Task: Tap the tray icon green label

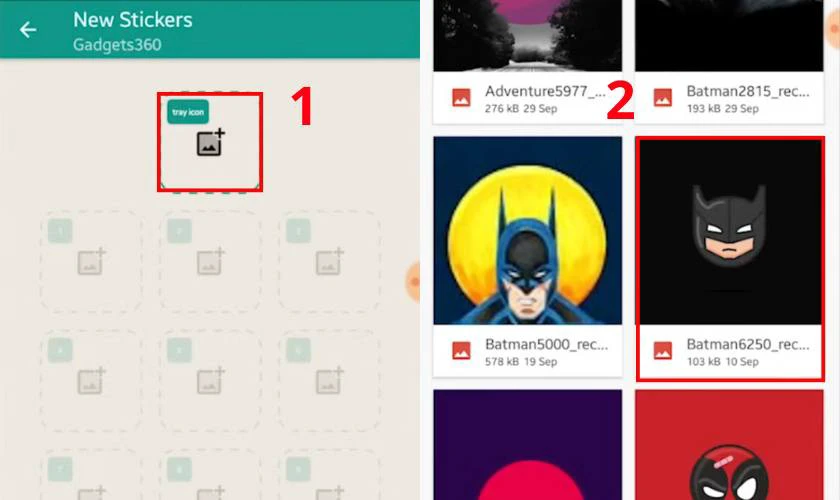Action: click(x=188, y=112)
